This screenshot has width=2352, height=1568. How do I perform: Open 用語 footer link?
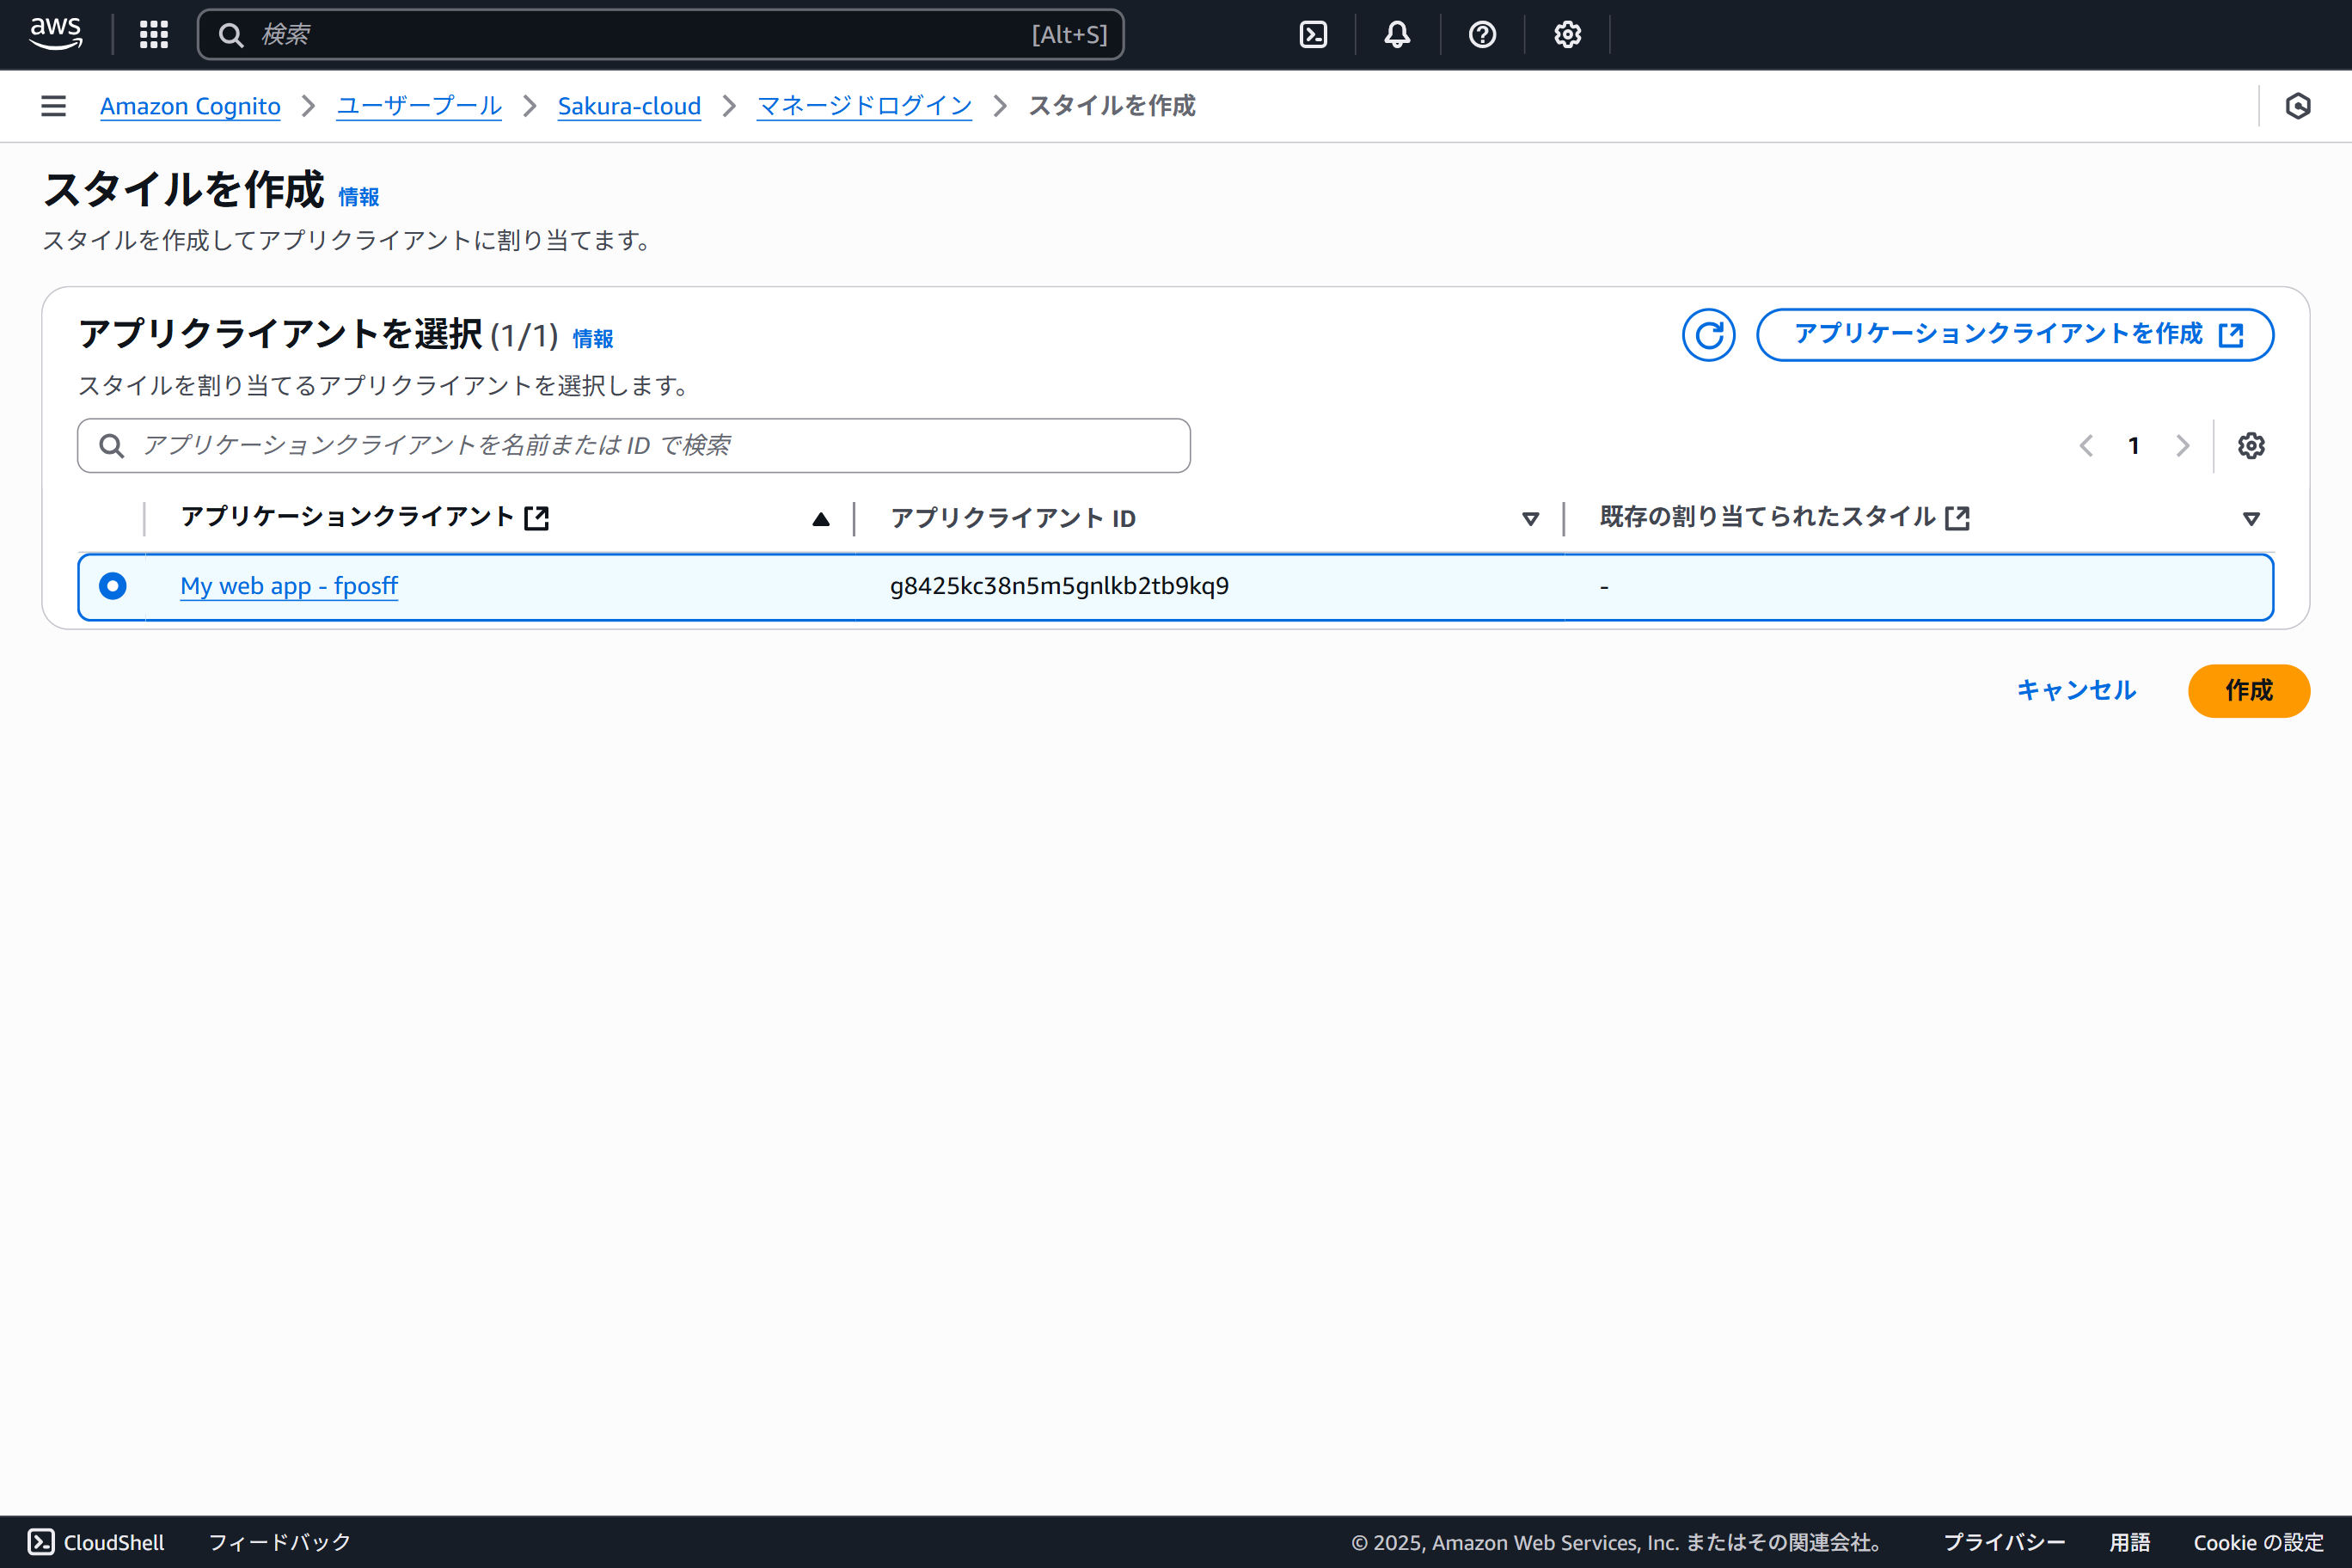(x=2129, y=1542)
